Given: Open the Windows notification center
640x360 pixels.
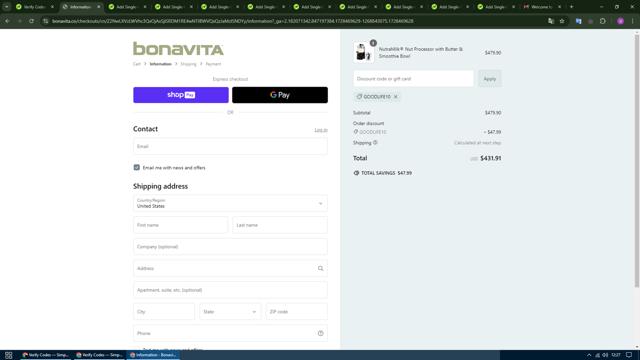Looking at the screenshot, I should 629,355.
